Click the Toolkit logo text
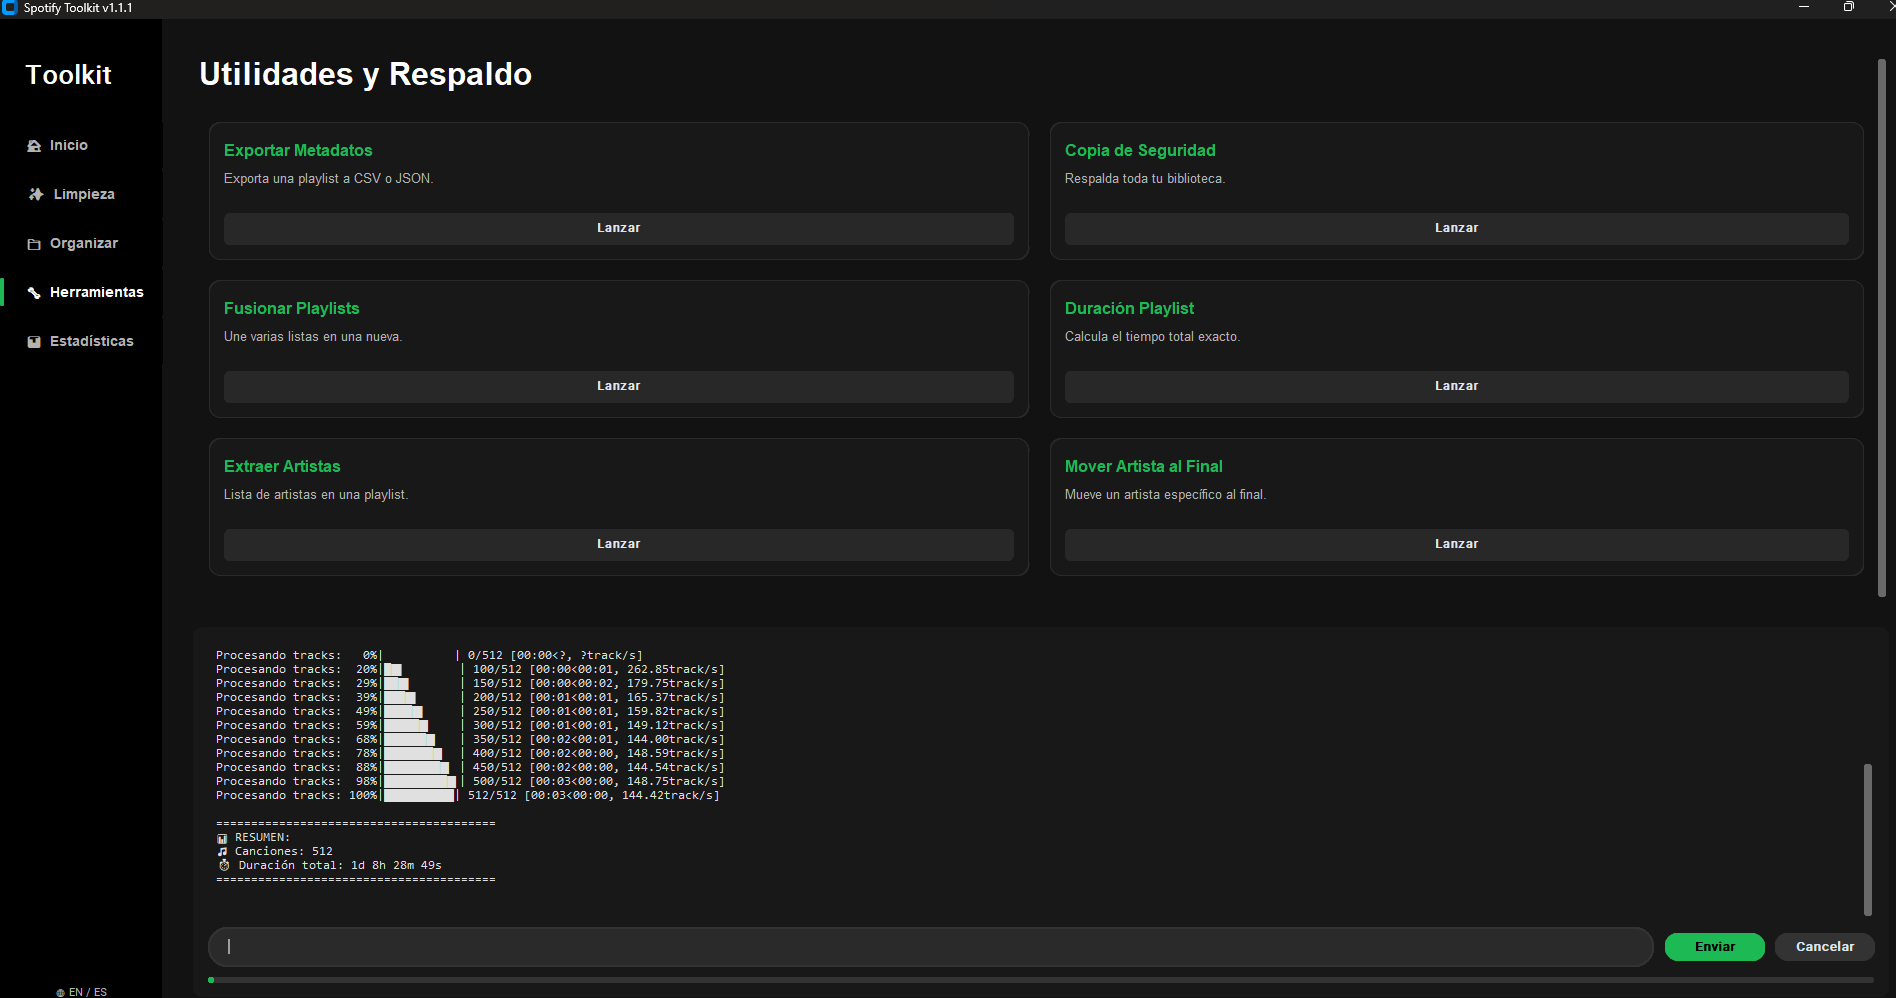This screenshot has height=998, width=1896. (x=68, y=75)
